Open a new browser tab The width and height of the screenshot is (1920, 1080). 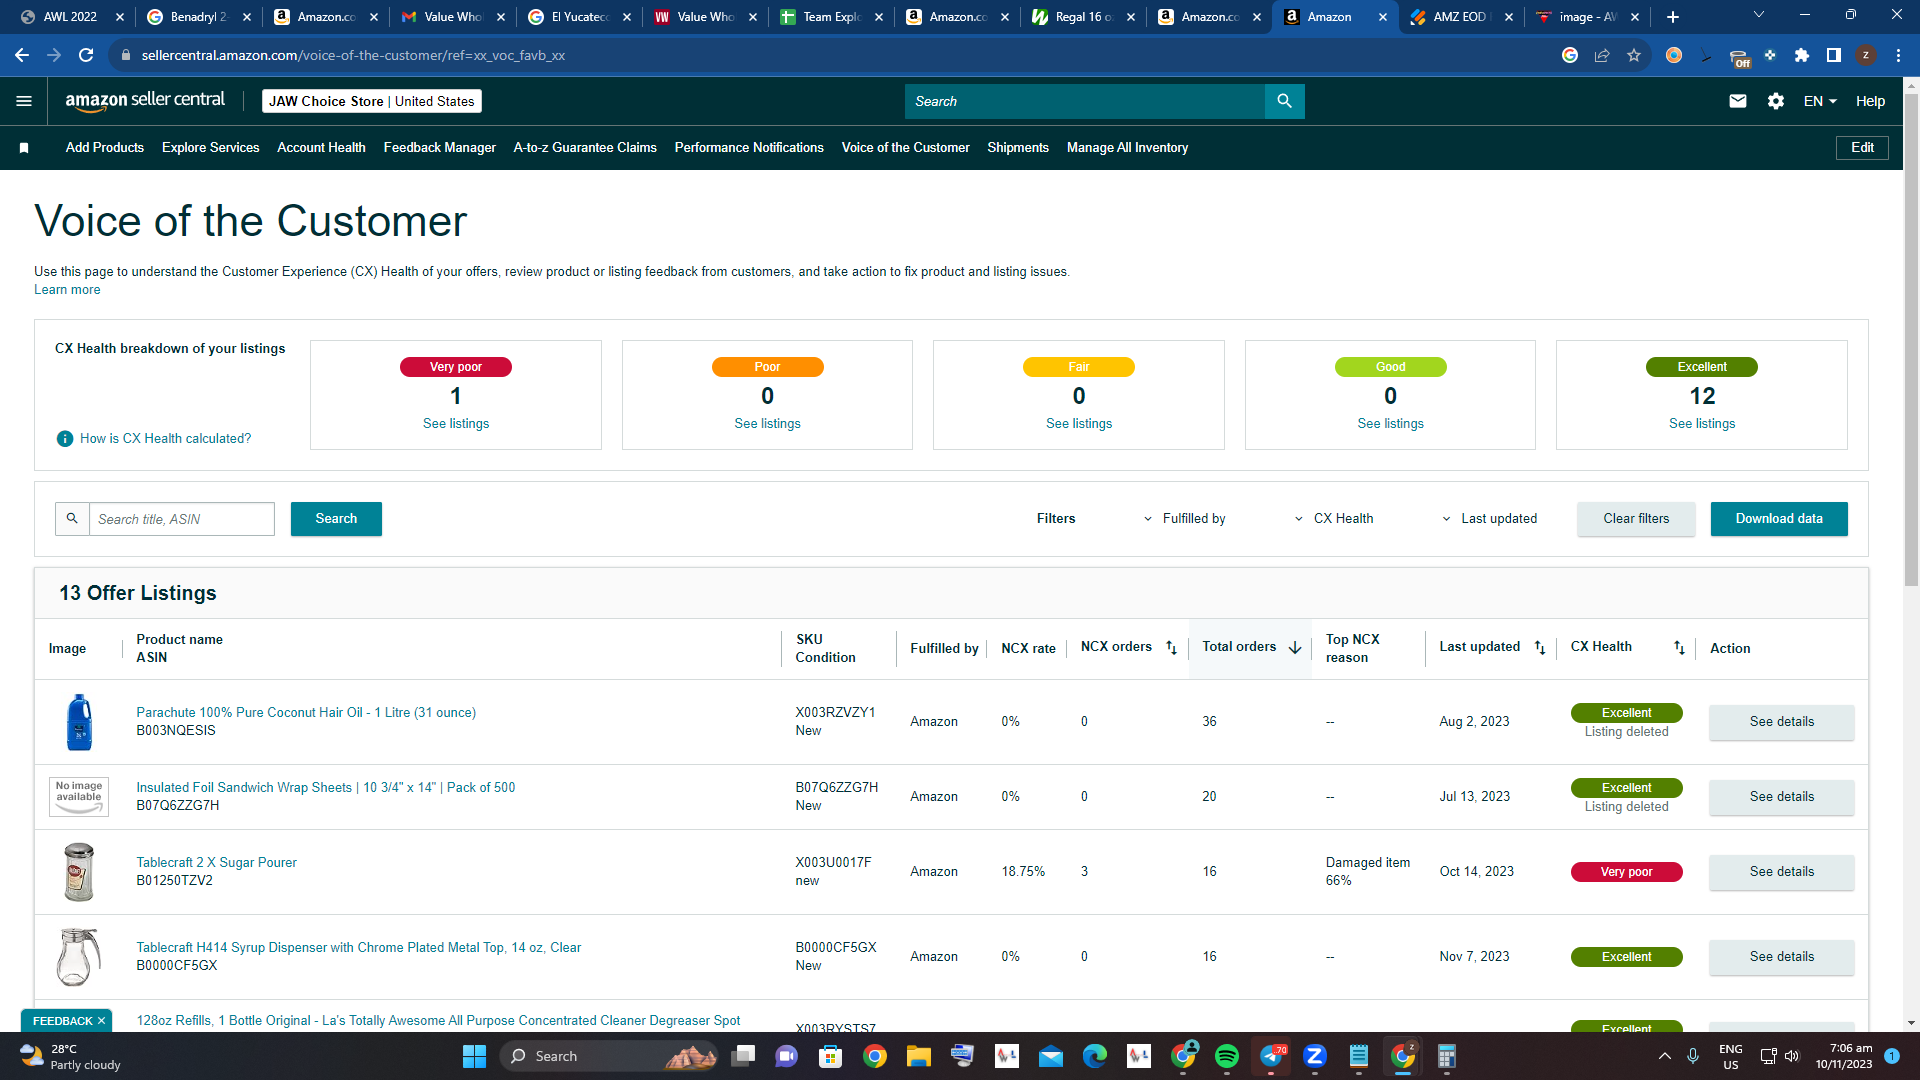point(1673,17)
